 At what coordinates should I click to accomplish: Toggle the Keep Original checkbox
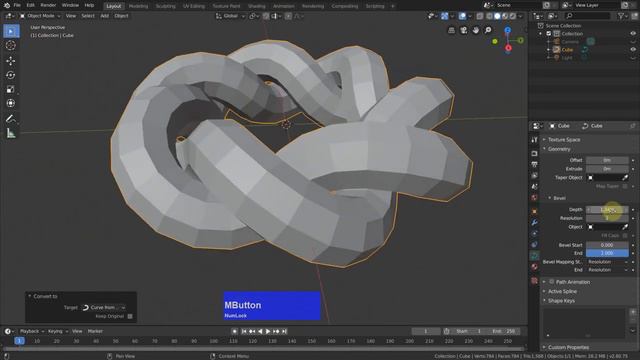point(130,316)
